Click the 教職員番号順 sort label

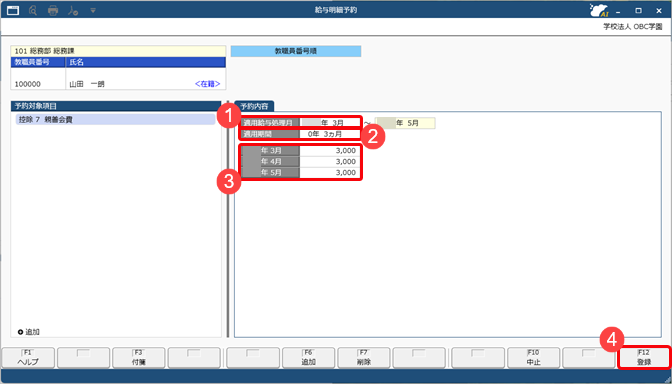(x=296, y=51)
